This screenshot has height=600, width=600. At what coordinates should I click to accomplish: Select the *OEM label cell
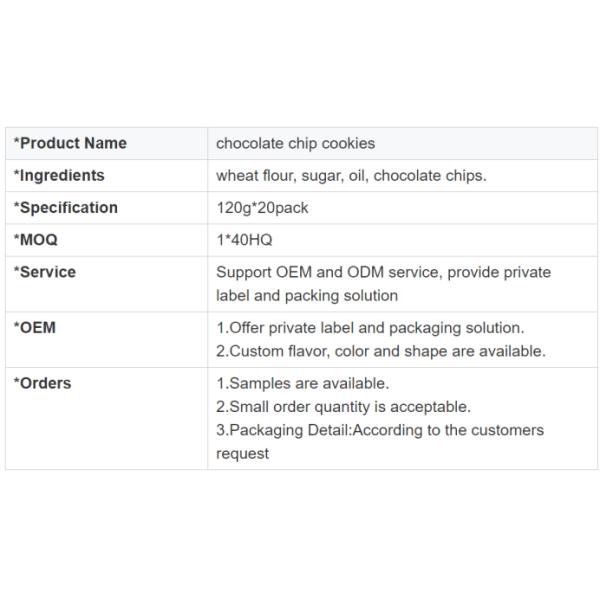pos(35,328)
